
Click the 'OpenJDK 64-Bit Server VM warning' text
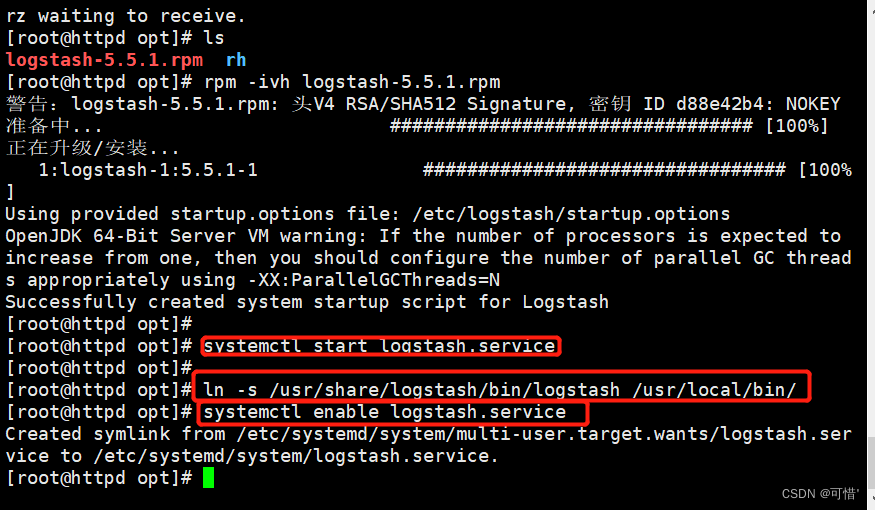point(186,235)
